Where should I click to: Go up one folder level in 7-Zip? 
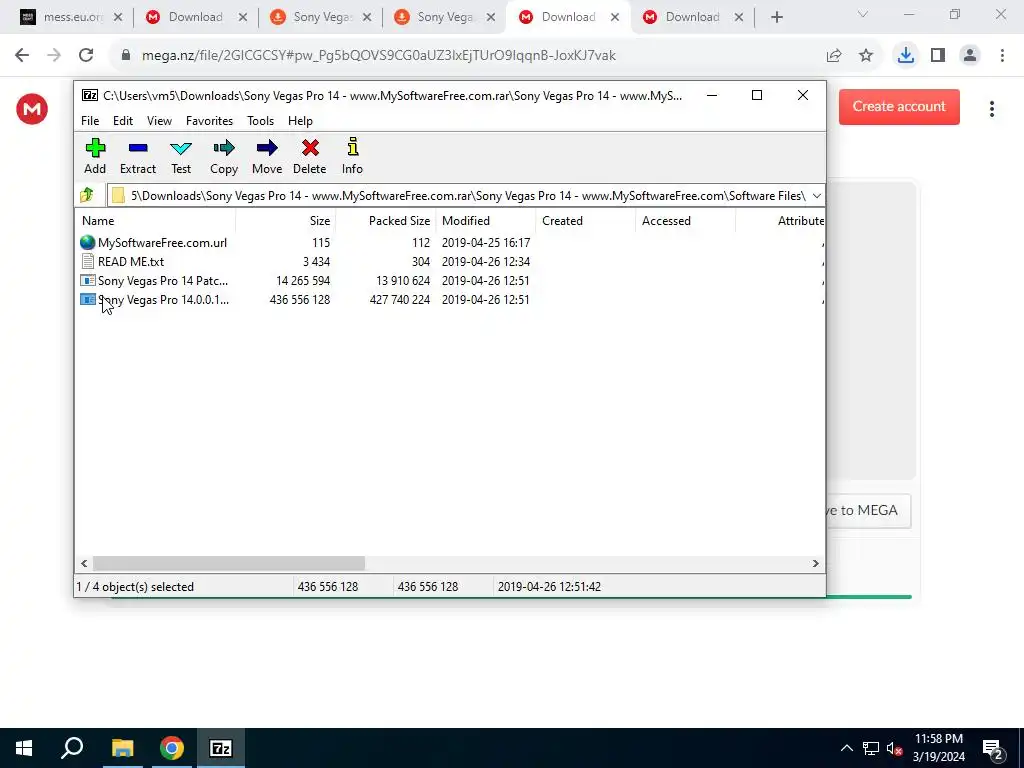[87, 195]
